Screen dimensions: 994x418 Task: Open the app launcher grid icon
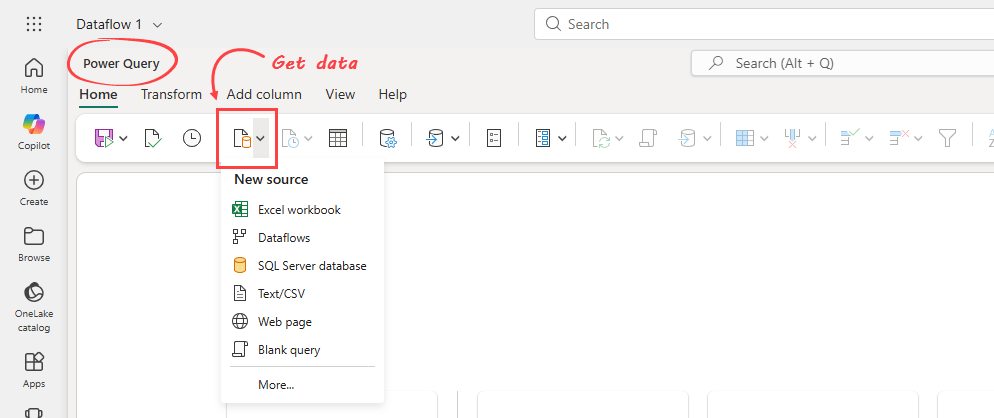(34, 24)
